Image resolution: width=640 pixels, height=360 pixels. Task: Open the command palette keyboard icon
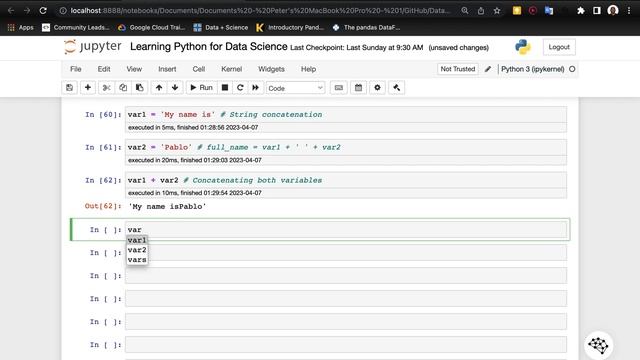click(x=339, y=88)
